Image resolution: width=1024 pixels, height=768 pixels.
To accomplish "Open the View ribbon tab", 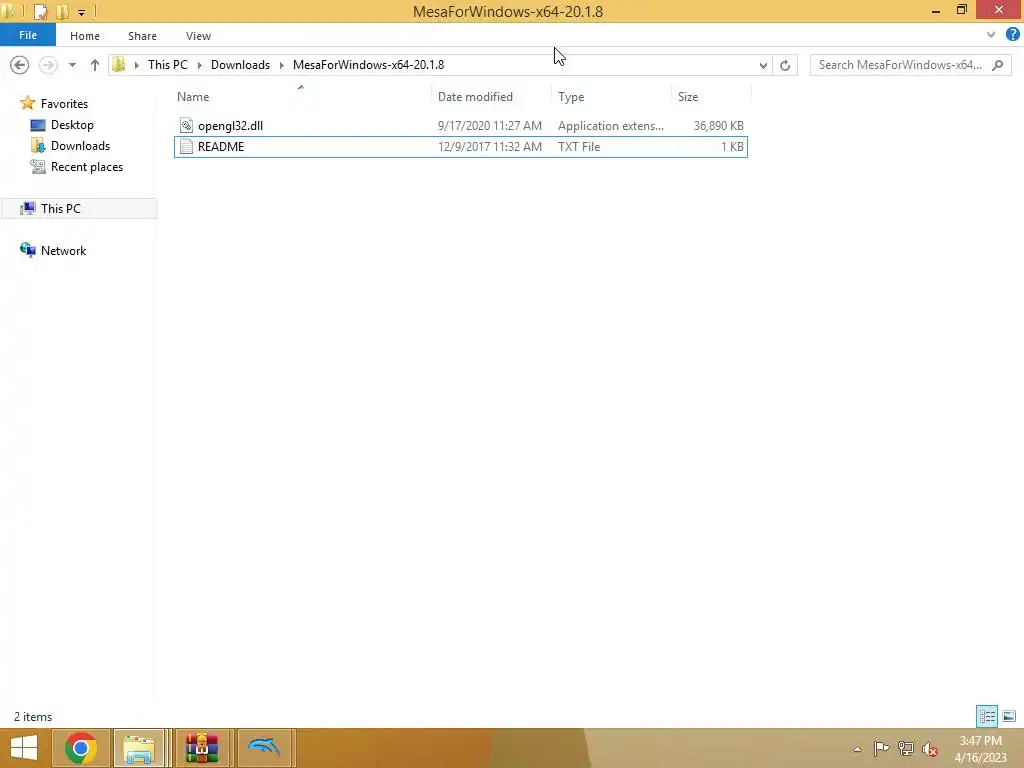I will click(x=198, y=36).
